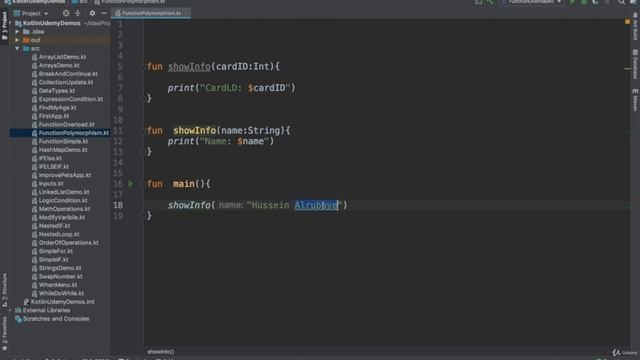Click the highlighted Alrubaye string in line 18
The image size is (640, 360).
tap(316, 205)
